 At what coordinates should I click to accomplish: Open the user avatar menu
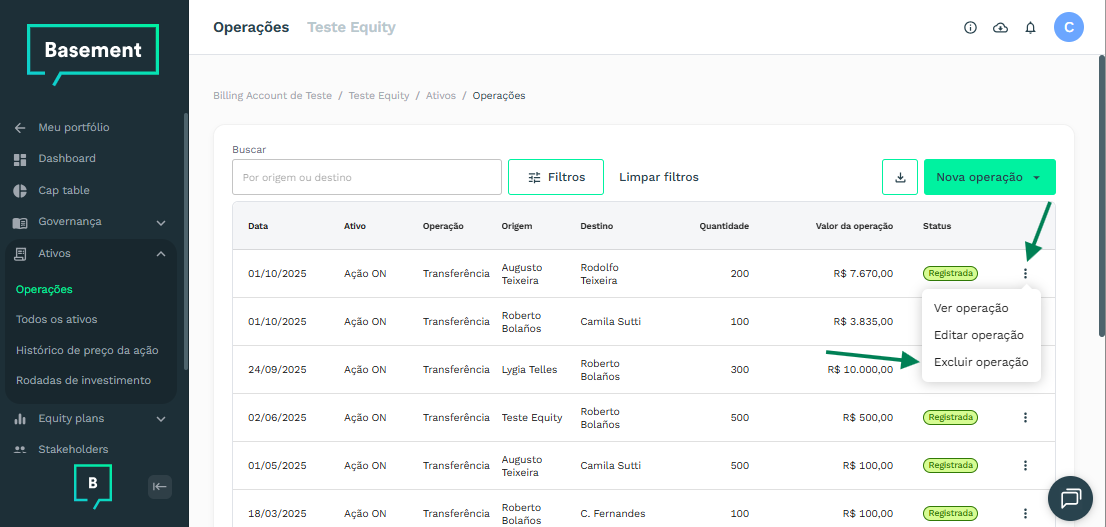point(1068,28)
